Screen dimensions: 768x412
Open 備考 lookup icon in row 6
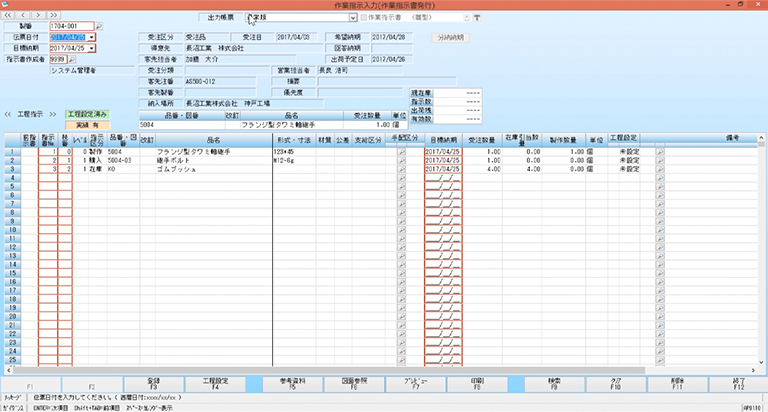[660, 195]
